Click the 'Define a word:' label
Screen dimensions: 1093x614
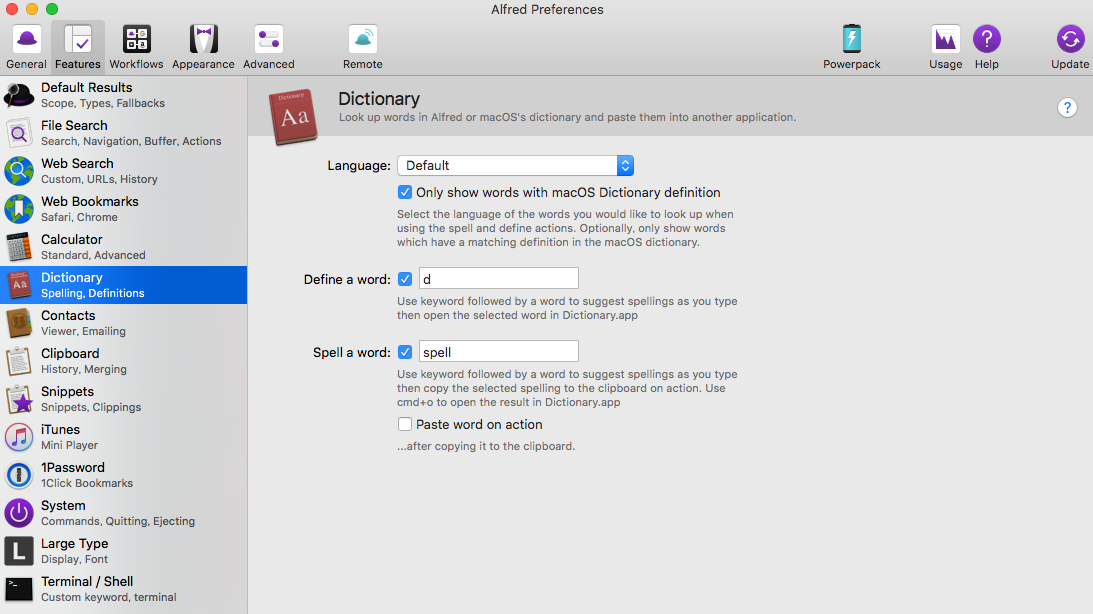[x=347, y=279]
